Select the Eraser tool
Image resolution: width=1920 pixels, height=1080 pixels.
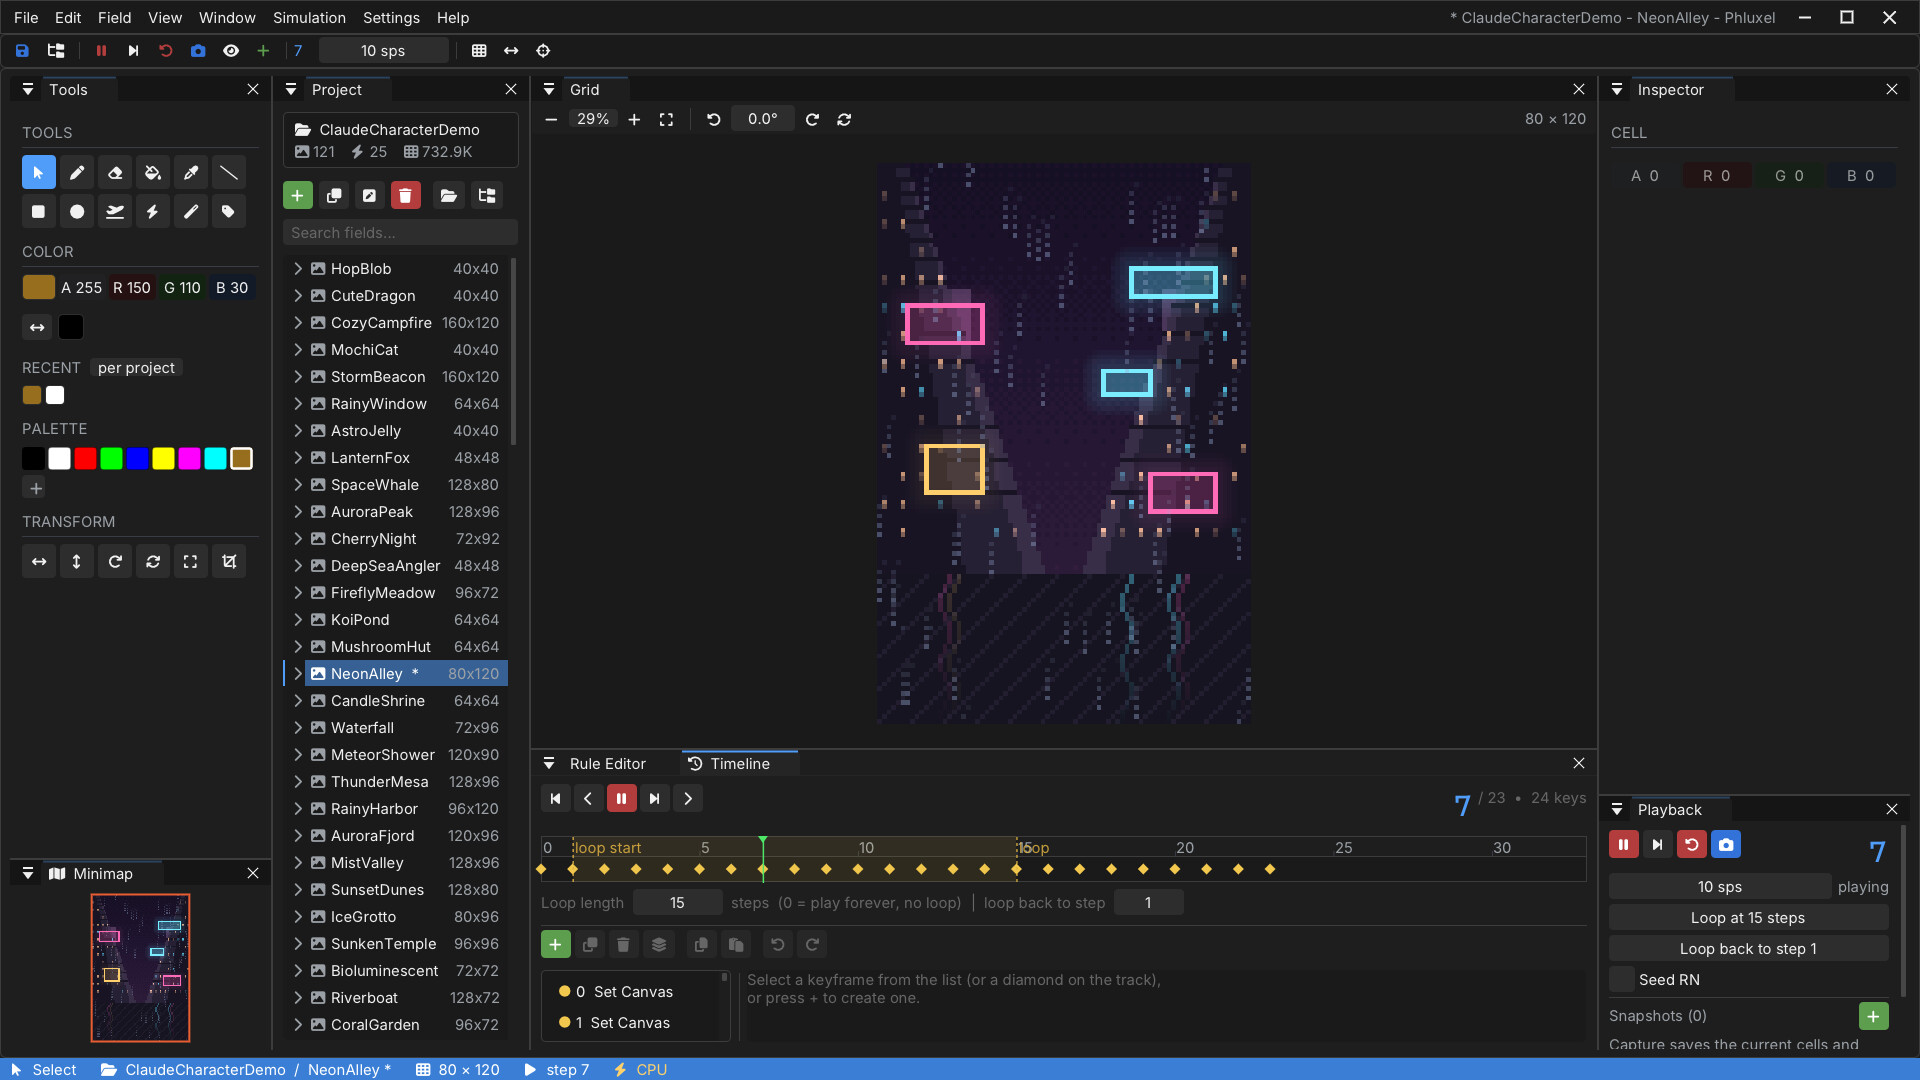pos(115,173)
